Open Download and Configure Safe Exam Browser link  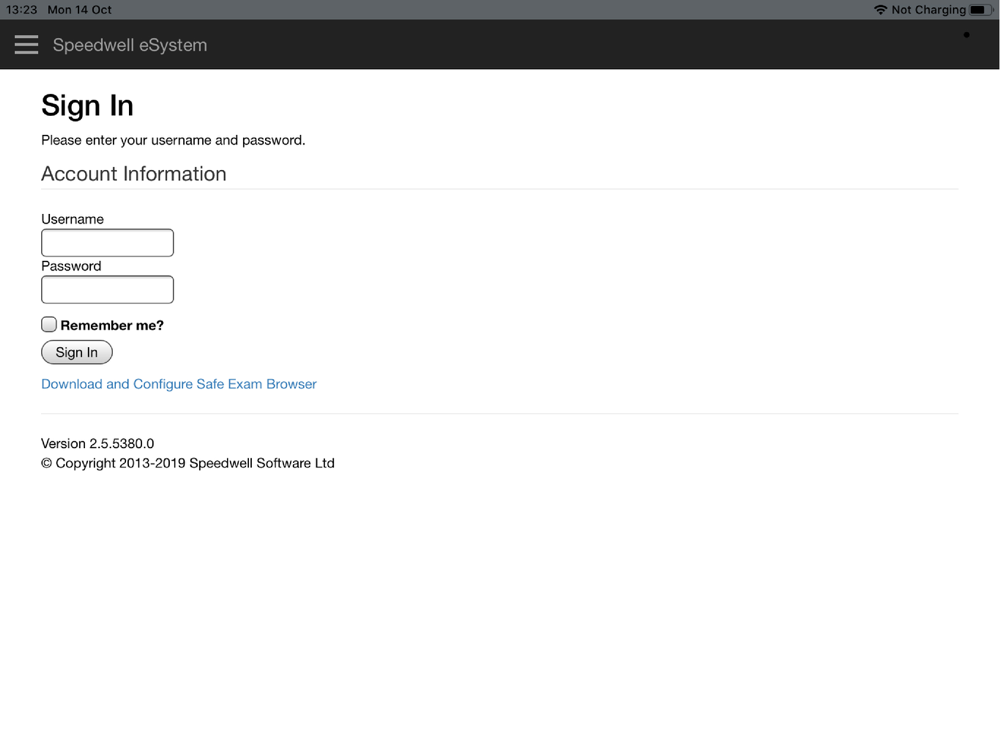tap(179, 384)
